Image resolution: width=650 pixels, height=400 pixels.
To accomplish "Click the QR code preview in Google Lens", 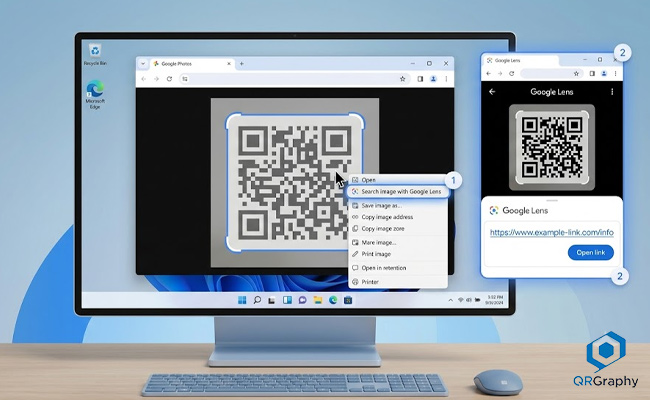I will pos(552,147).
